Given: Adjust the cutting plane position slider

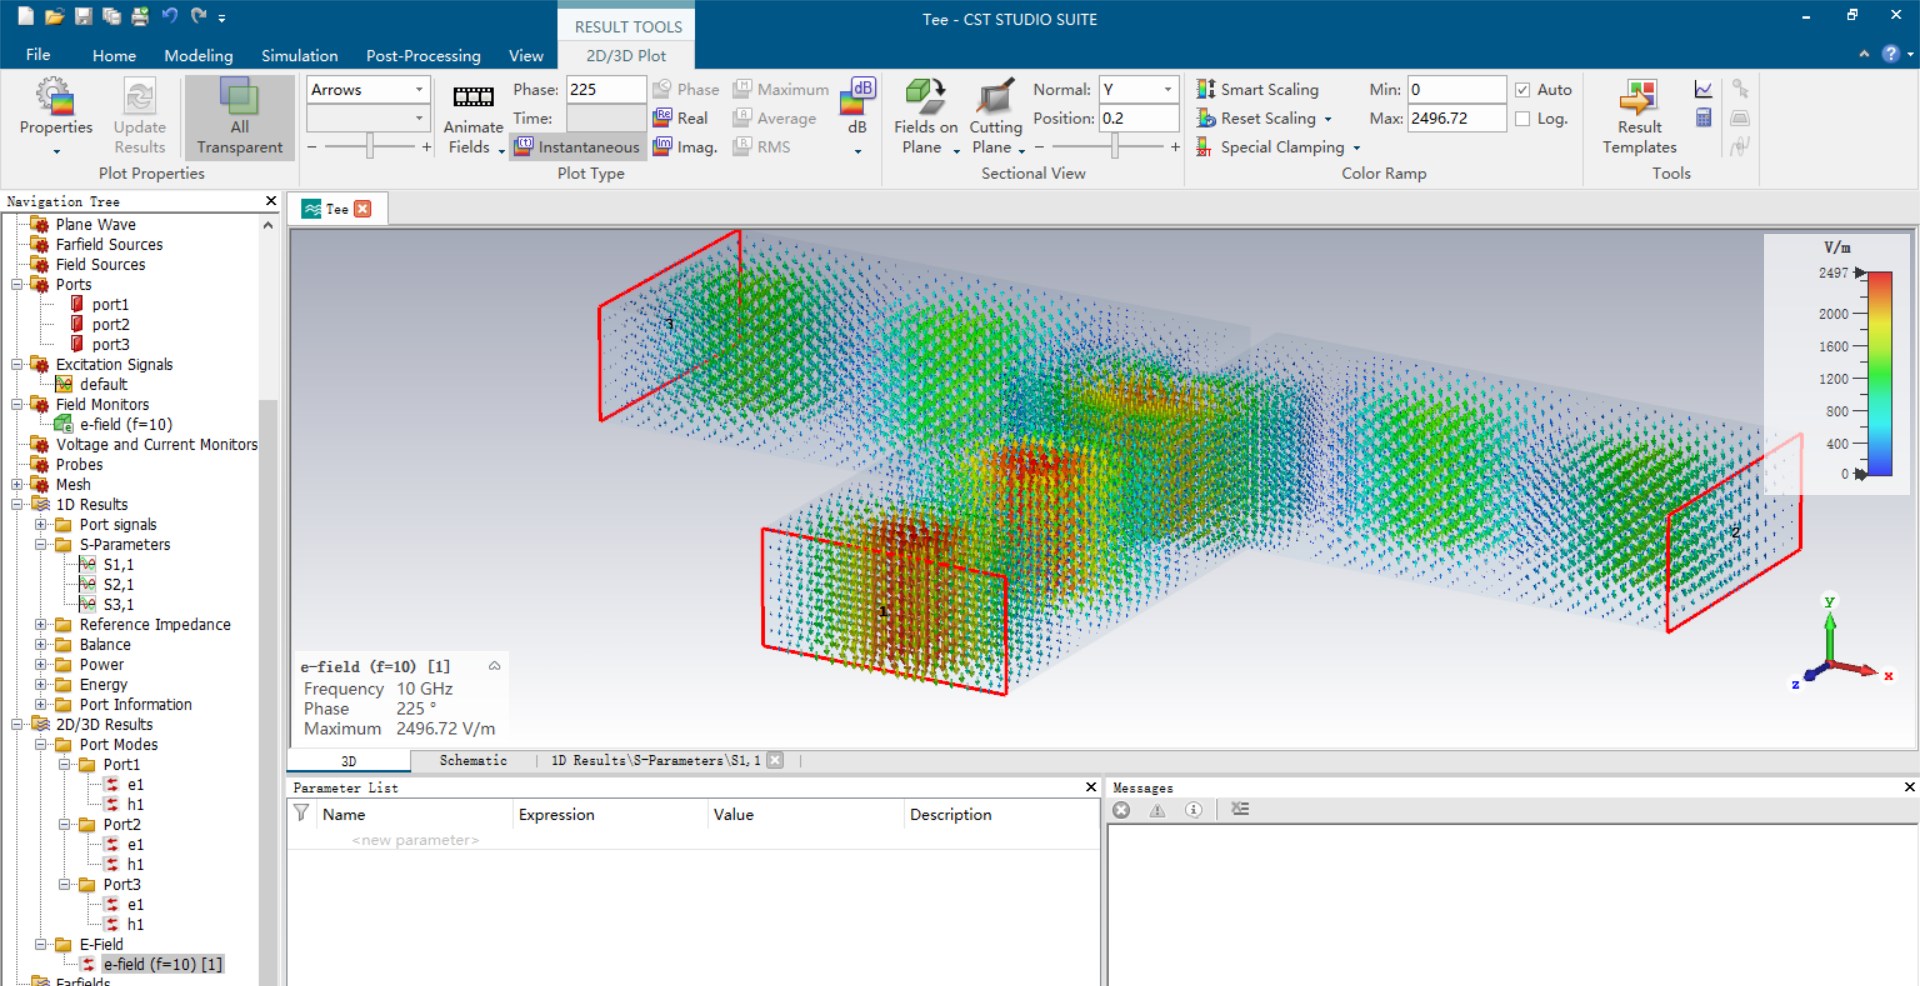Looking at the screenshot, I should (1114, 147).
